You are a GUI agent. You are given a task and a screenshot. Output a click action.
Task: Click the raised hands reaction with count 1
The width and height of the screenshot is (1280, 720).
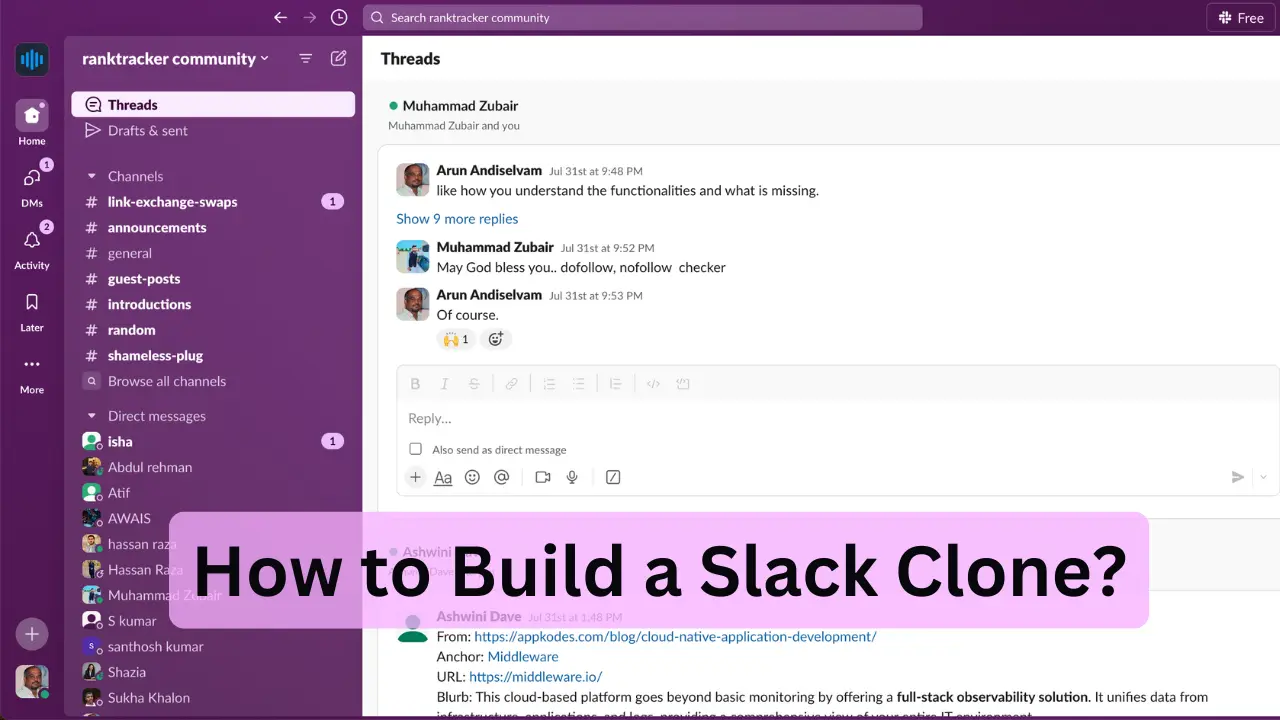[x=456, y=339]
